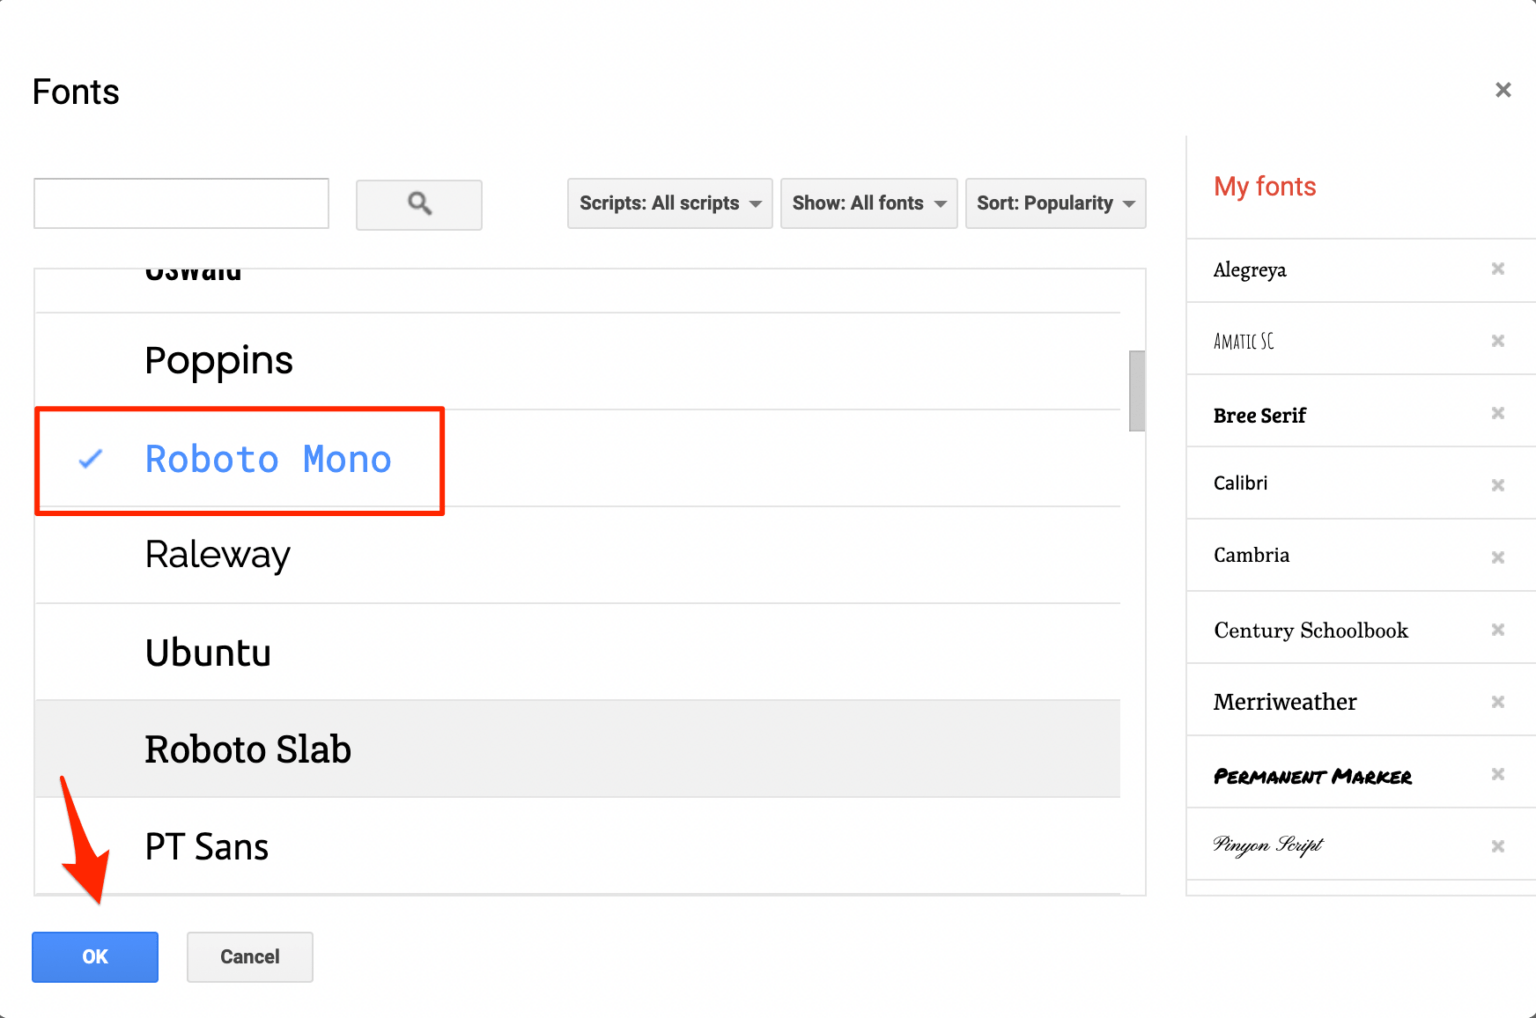
Task: Open the Show: All fonts dropdown
Action: 868,203
